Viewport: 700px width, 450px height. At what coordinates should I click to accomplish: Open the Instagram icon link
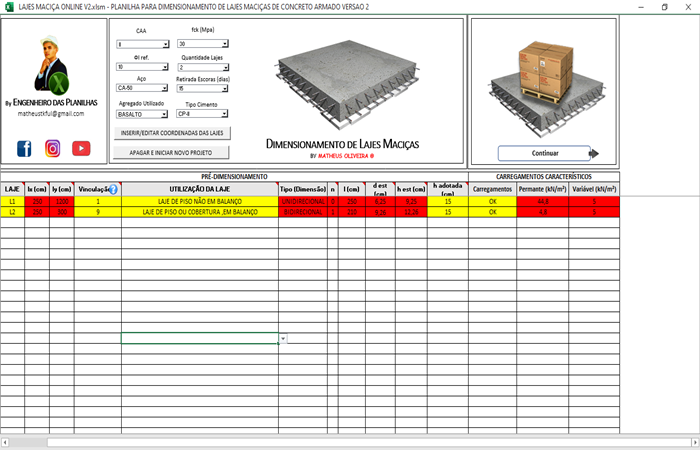pyautogui.click(x=52, y=148)
